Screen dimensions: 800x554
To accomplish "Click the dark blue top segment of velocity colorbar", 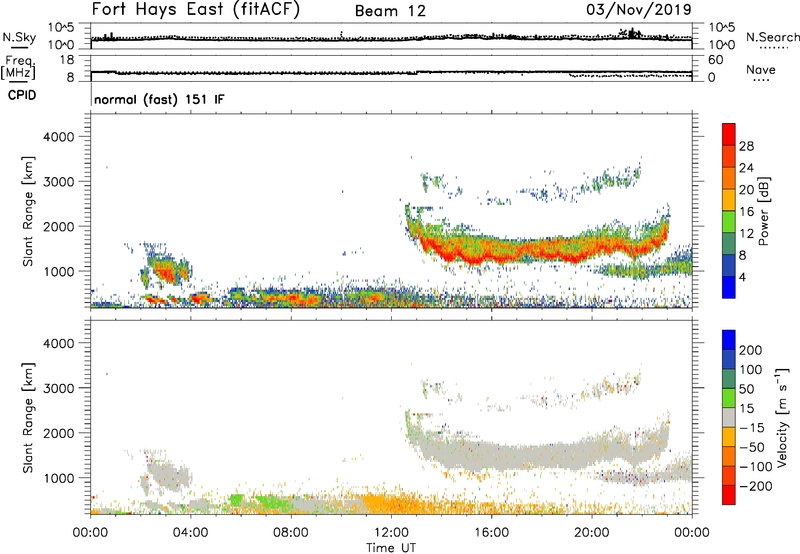I will [729, 340].
